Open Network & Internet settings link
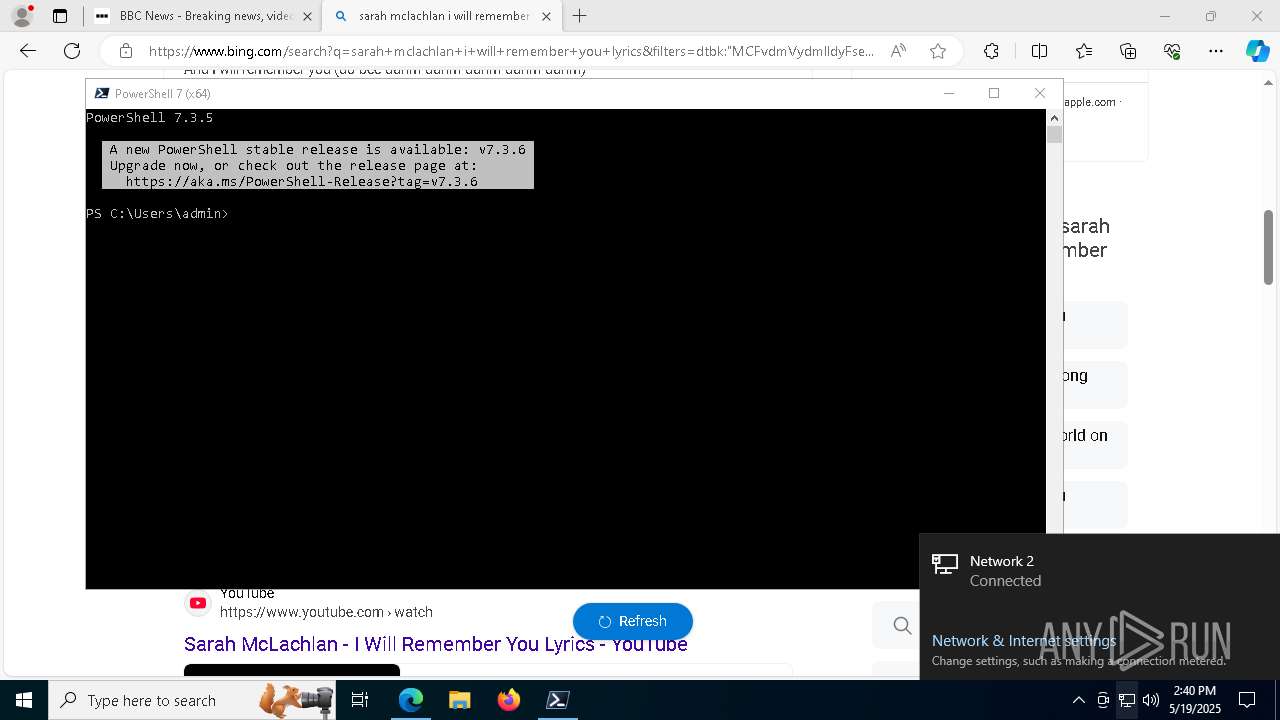Viewport: 1280px width, 720px height. (x=1024, y=641)
